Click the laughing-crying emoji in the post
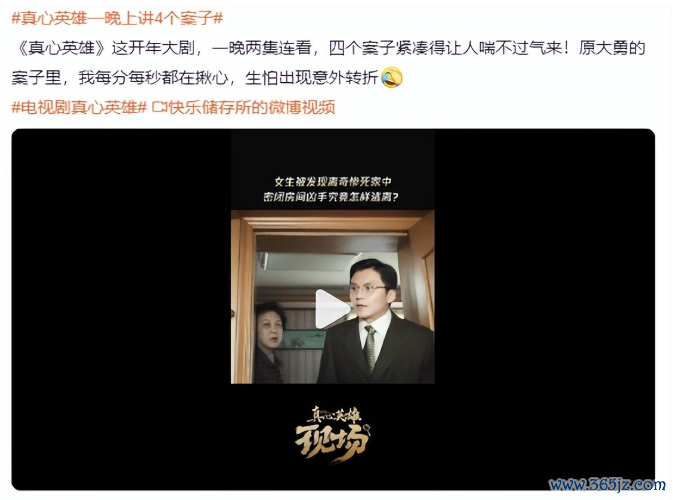 pyautogui.click(x=392, y=78)
